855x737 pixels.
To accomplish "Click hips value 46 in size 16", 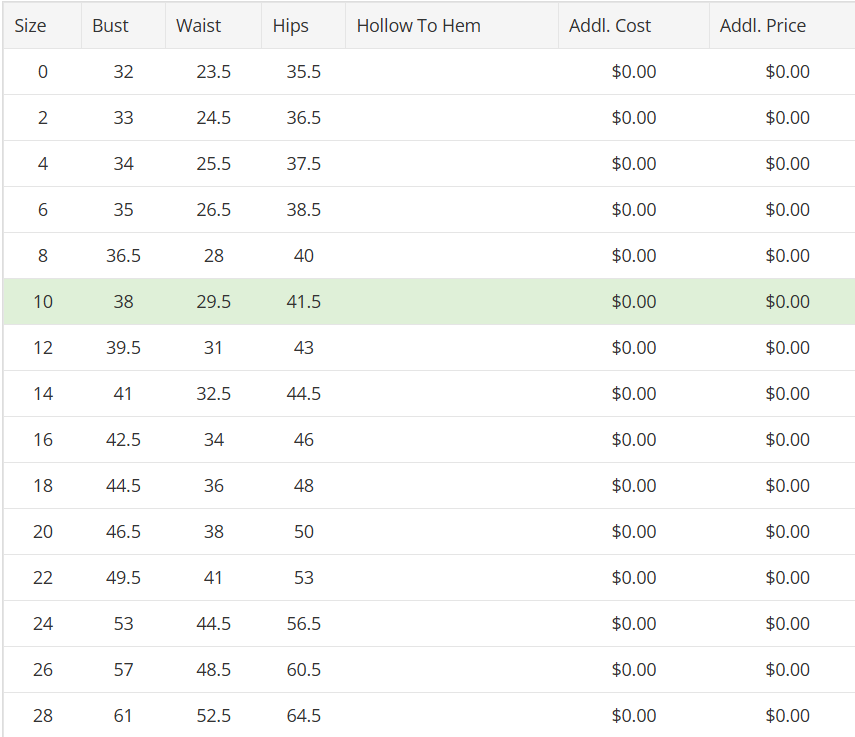I will click(x=304, y=439).
